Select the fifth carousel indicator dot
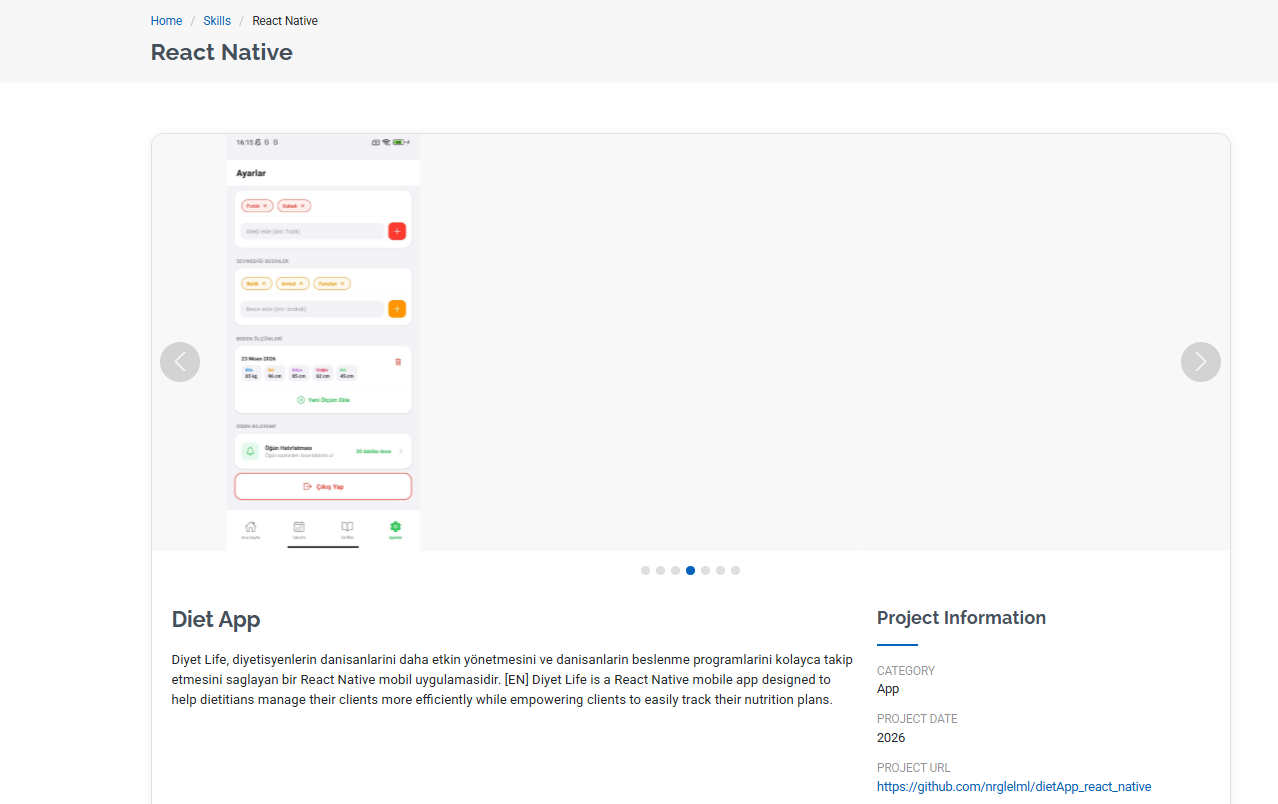This screenshot has height=804, width=1278. tap(706, 571)
